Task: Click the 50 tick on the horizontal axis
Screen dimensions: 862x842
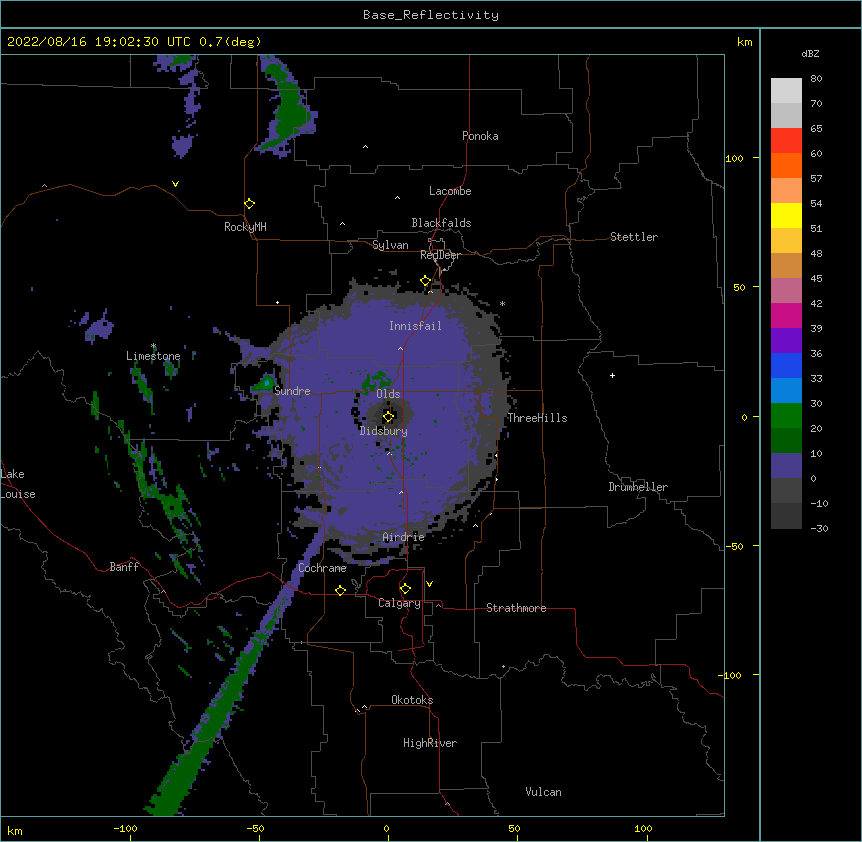Action: click(514, 828)
